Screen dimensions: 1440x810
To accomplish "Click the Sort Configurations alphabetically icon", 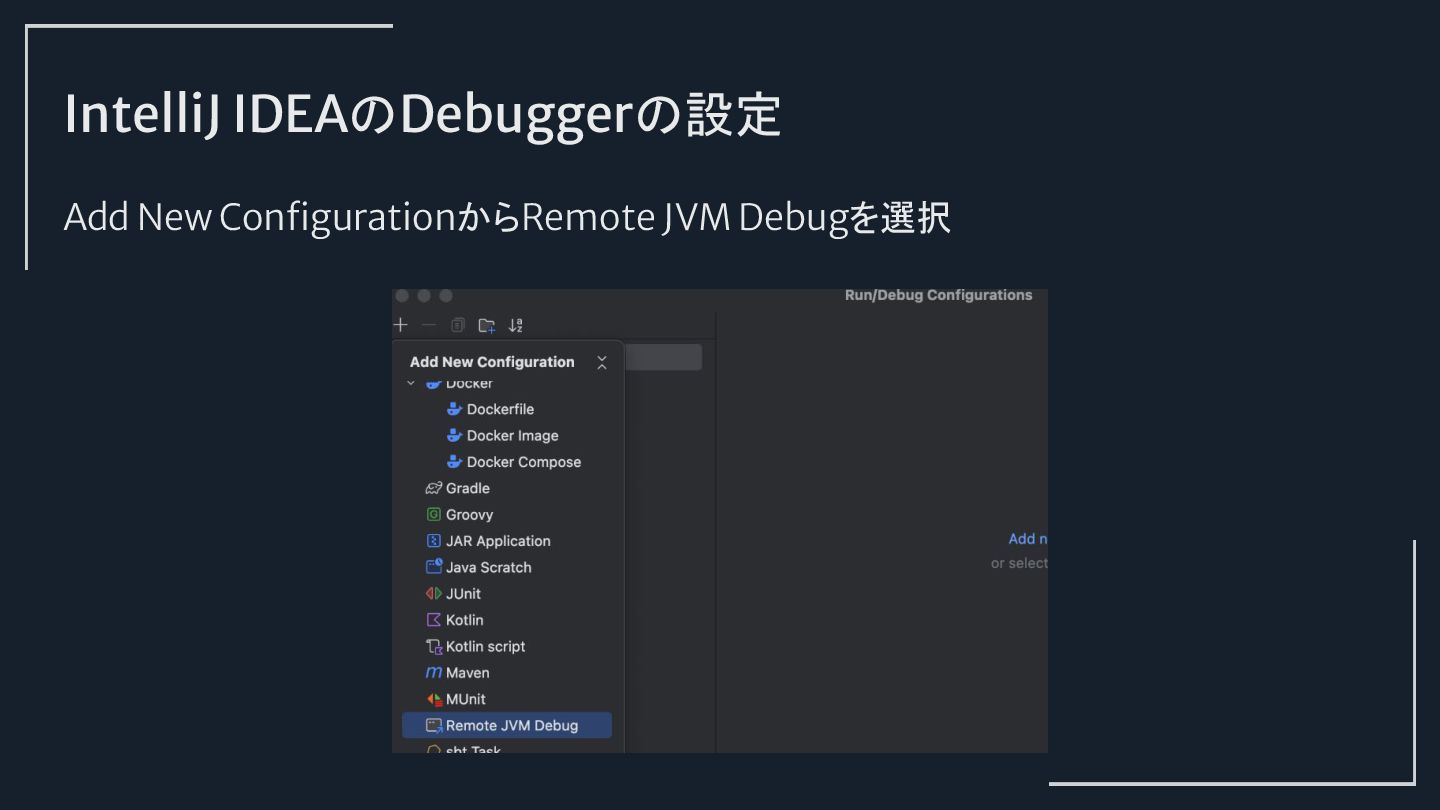I will click(x=516, y=325).
